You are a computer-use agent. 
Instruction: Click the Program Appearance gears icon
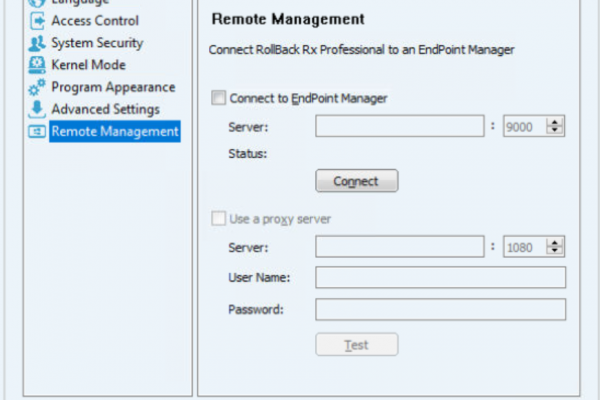(x=37, y=87)
